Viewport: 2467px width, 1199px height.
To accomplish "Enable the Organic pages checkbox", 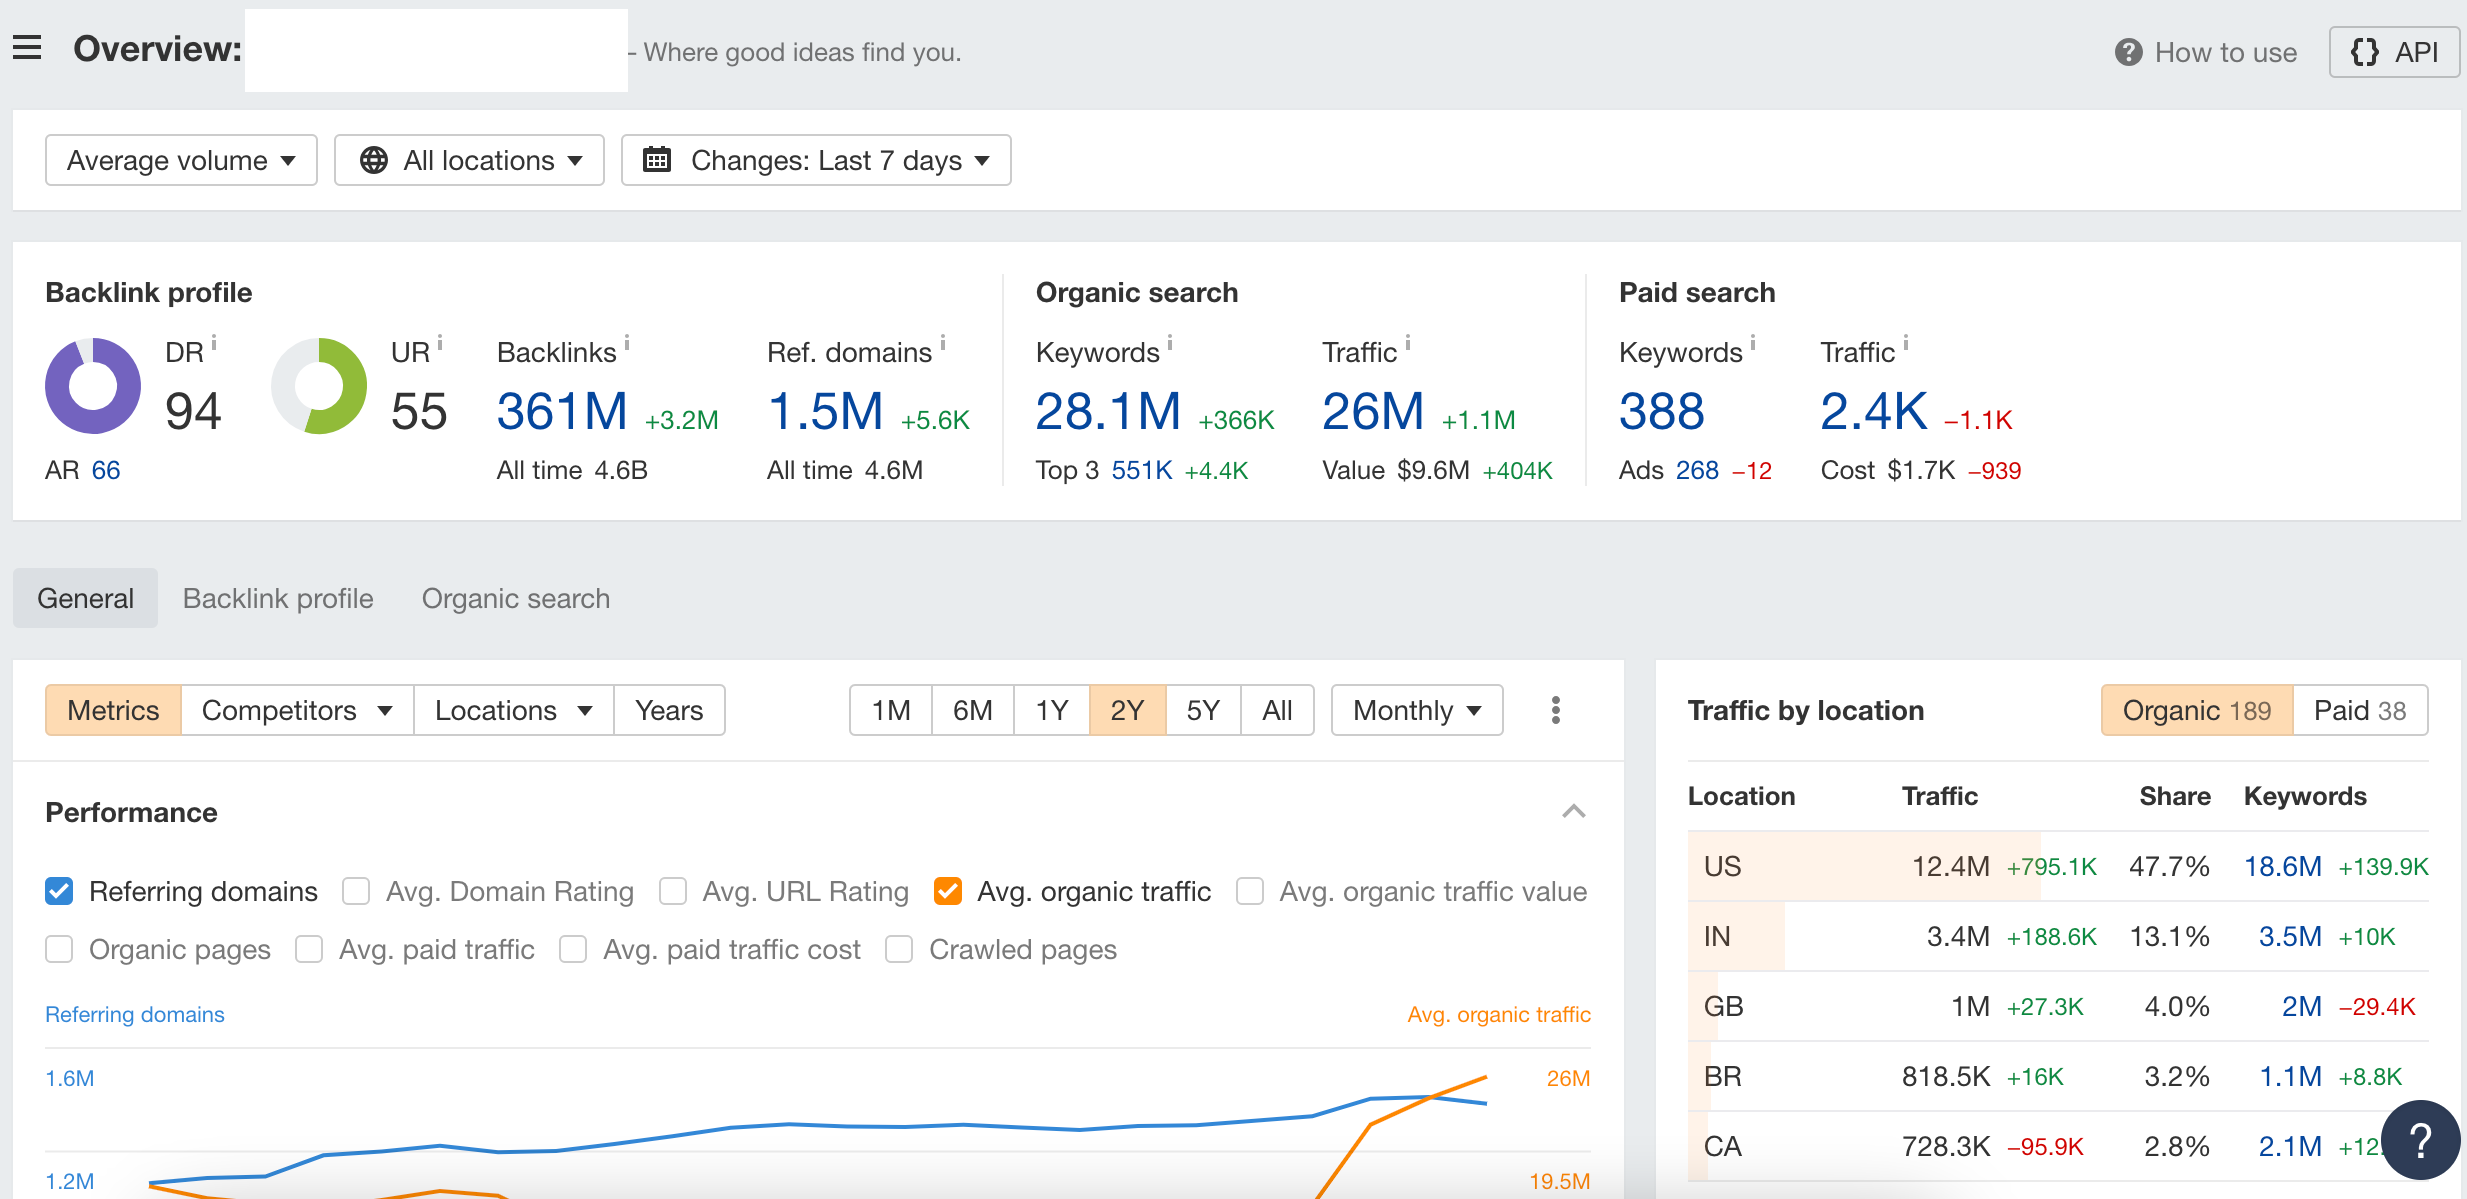I will [x=59, y=949].
